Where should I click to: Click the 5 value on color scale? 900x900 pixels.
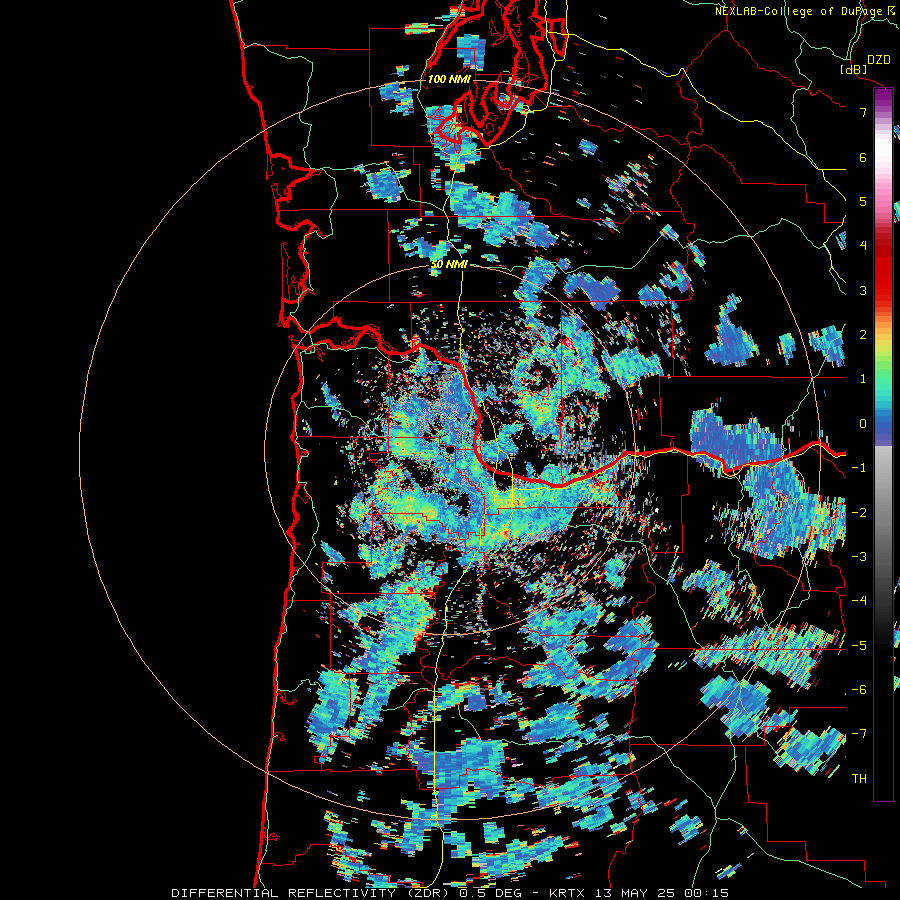863,201
